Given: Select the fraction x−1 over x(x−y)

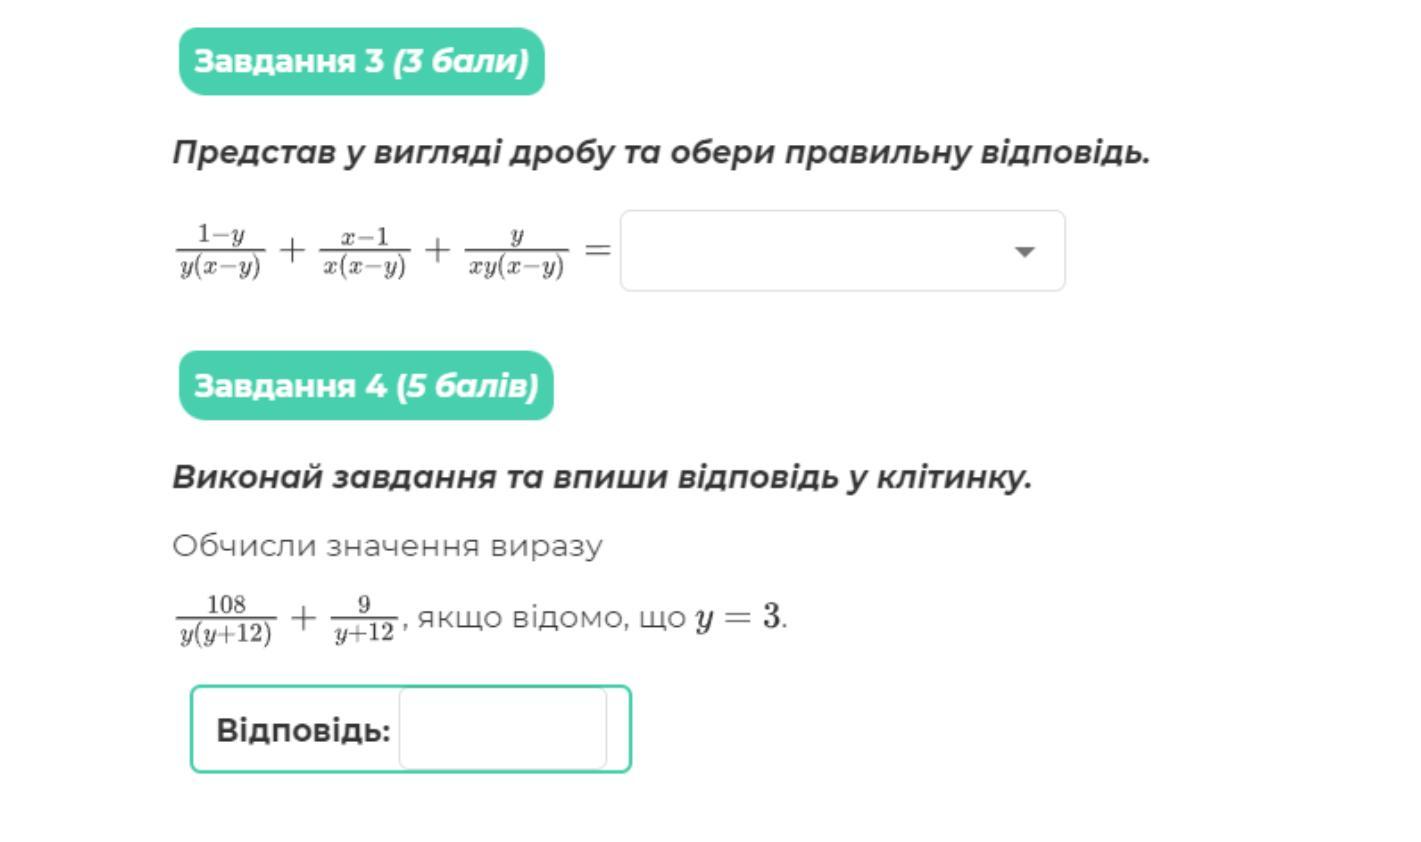Looking at the screenshot, I should [364, 252].
